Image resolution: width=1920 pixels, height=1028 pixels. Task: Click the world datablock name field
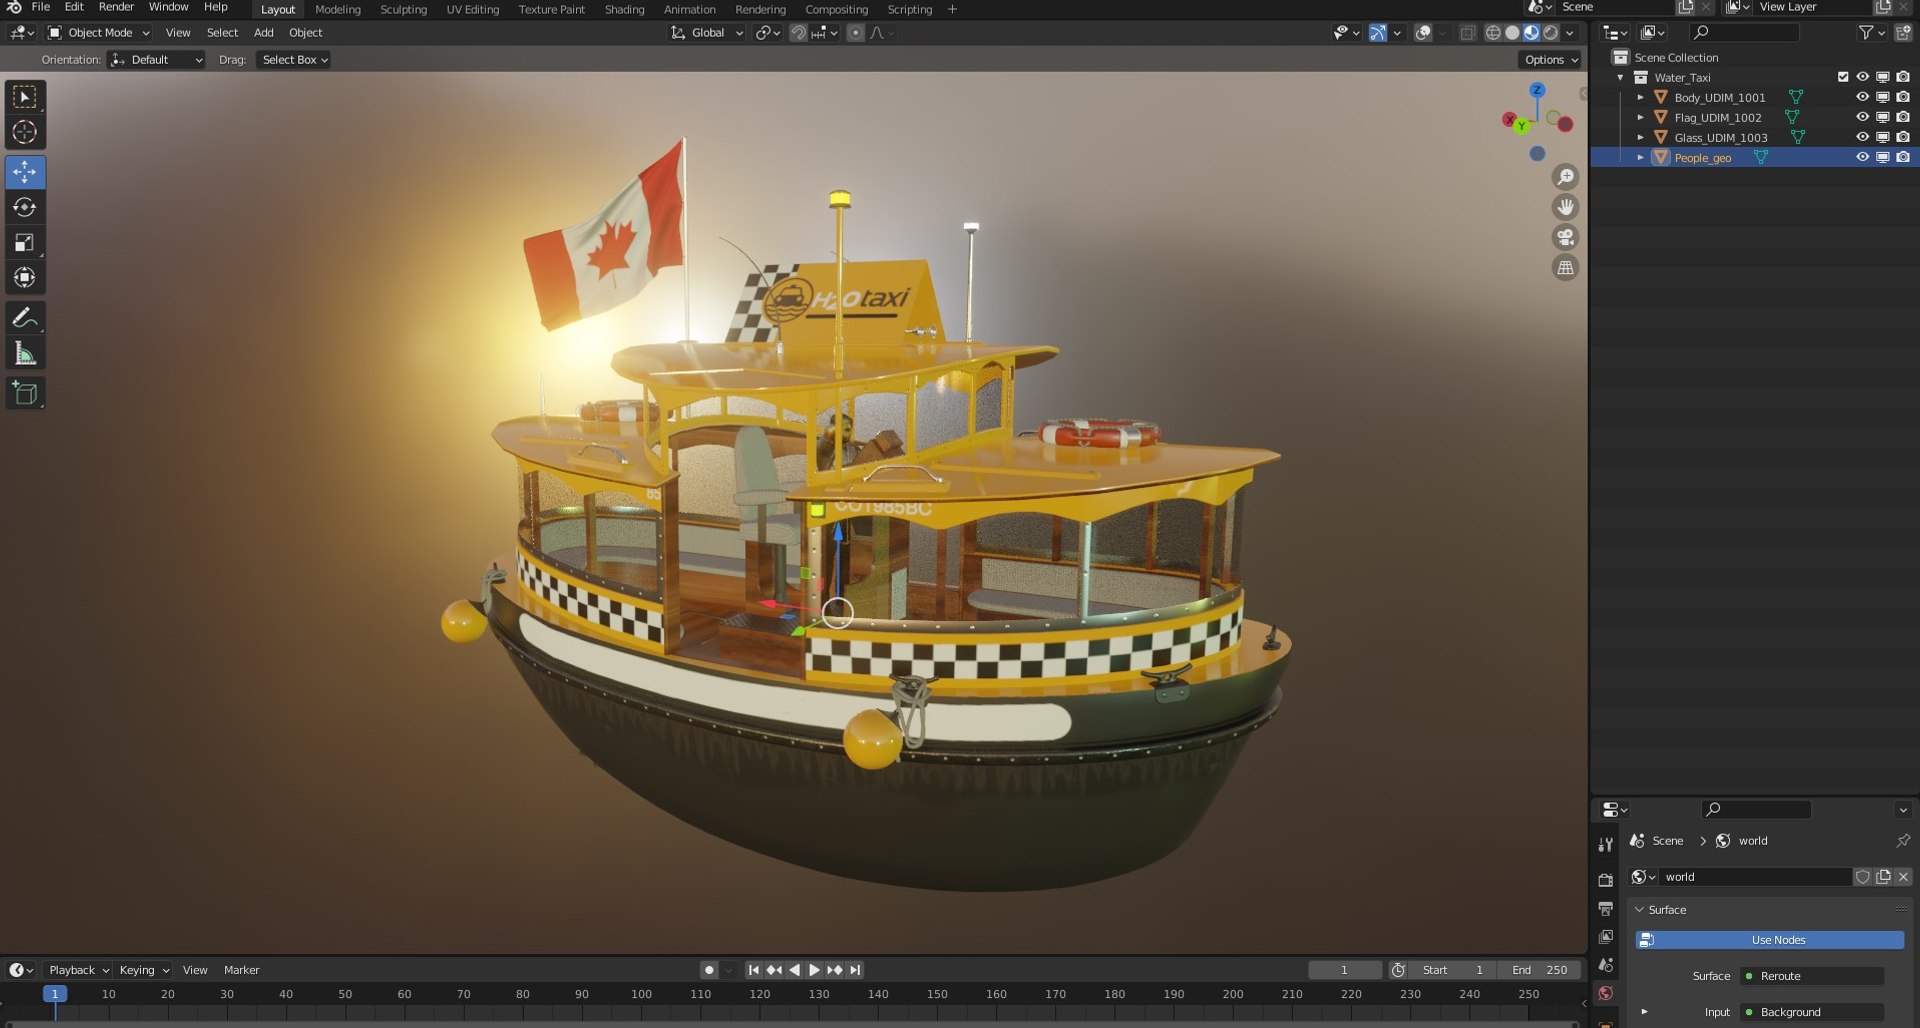point(1755,877)
